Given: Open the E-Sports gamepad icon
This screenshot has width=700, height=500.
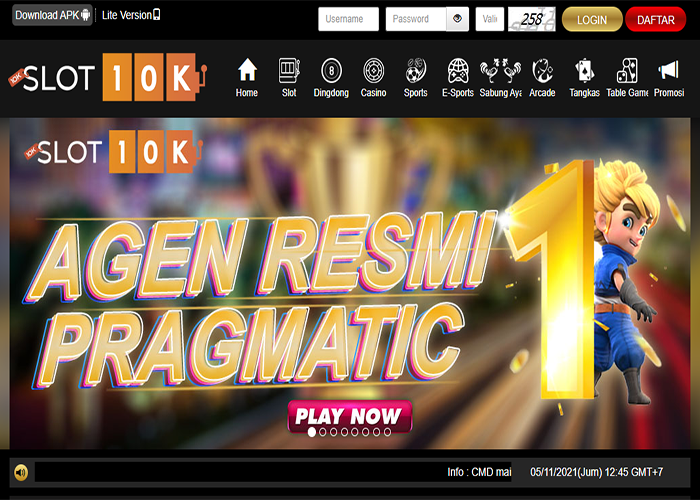Looking at the screenshot, I should point(458,71).
